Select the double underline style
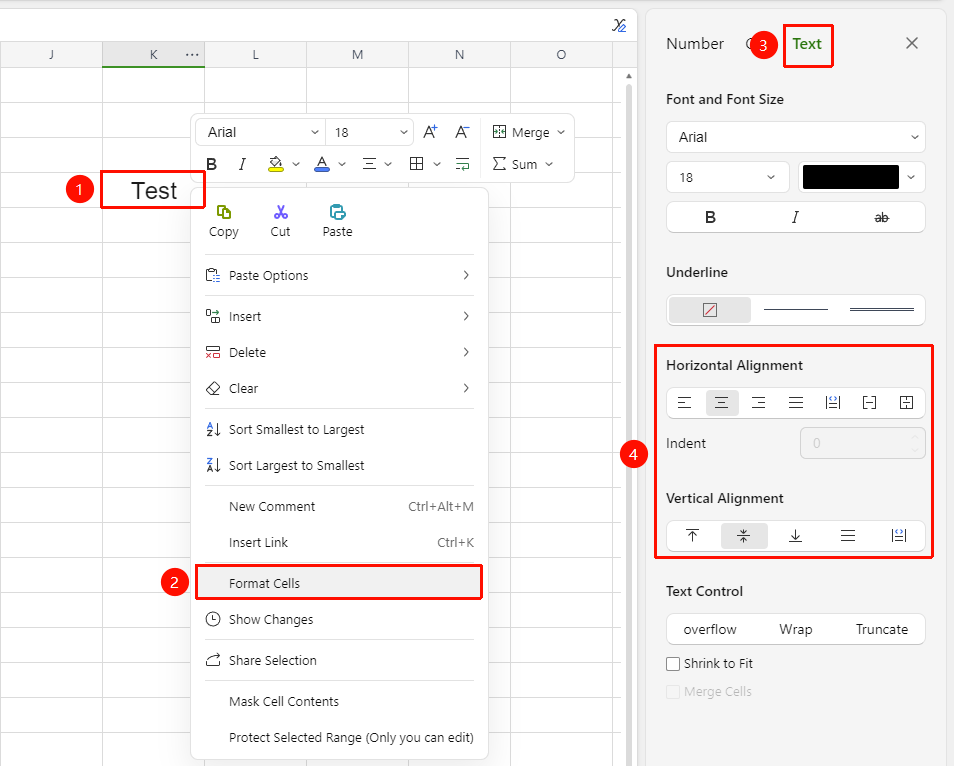954x766 pixels. tap(882, 310)
